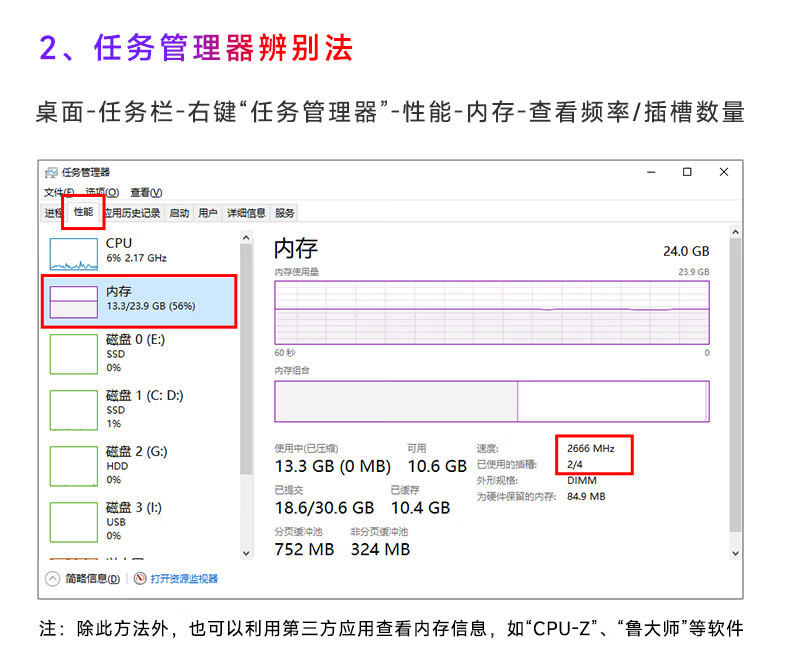
Task: Switch to the 详细信息 tab
Action: click(246, 213)
